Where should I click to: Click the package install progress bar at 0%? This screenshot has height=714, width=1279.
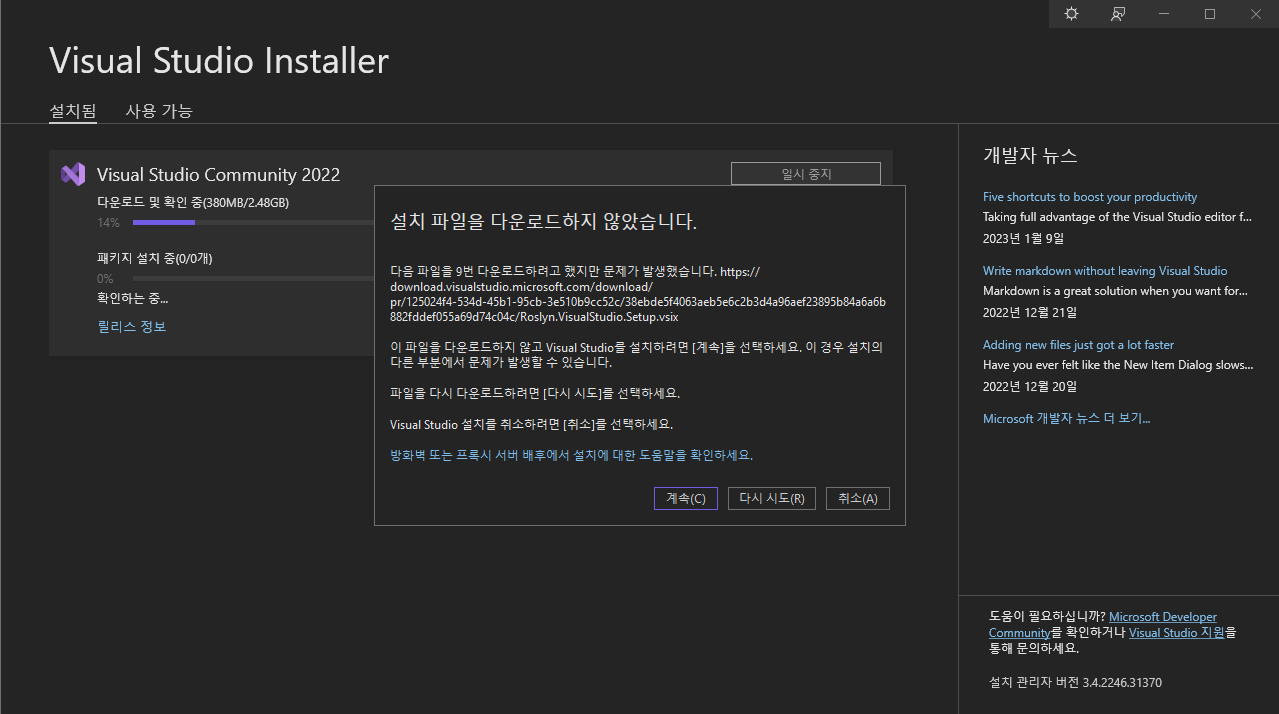tap(253, 278)
